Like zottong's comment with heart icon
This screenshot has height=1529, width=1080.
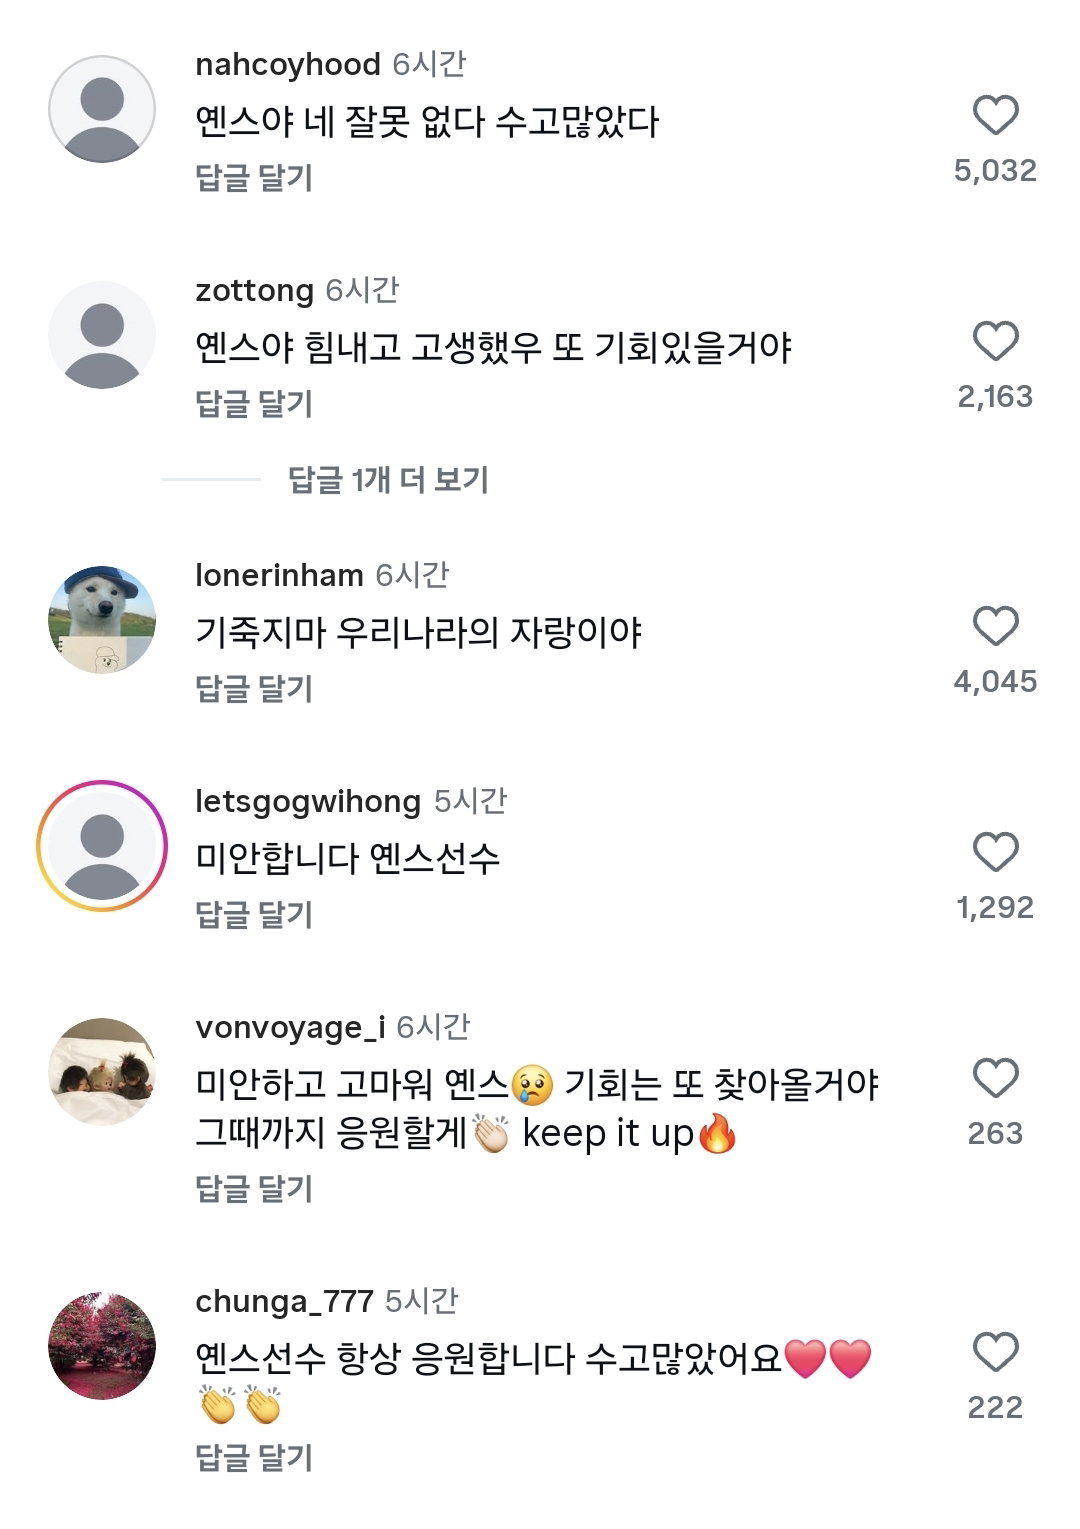point(995,341)
